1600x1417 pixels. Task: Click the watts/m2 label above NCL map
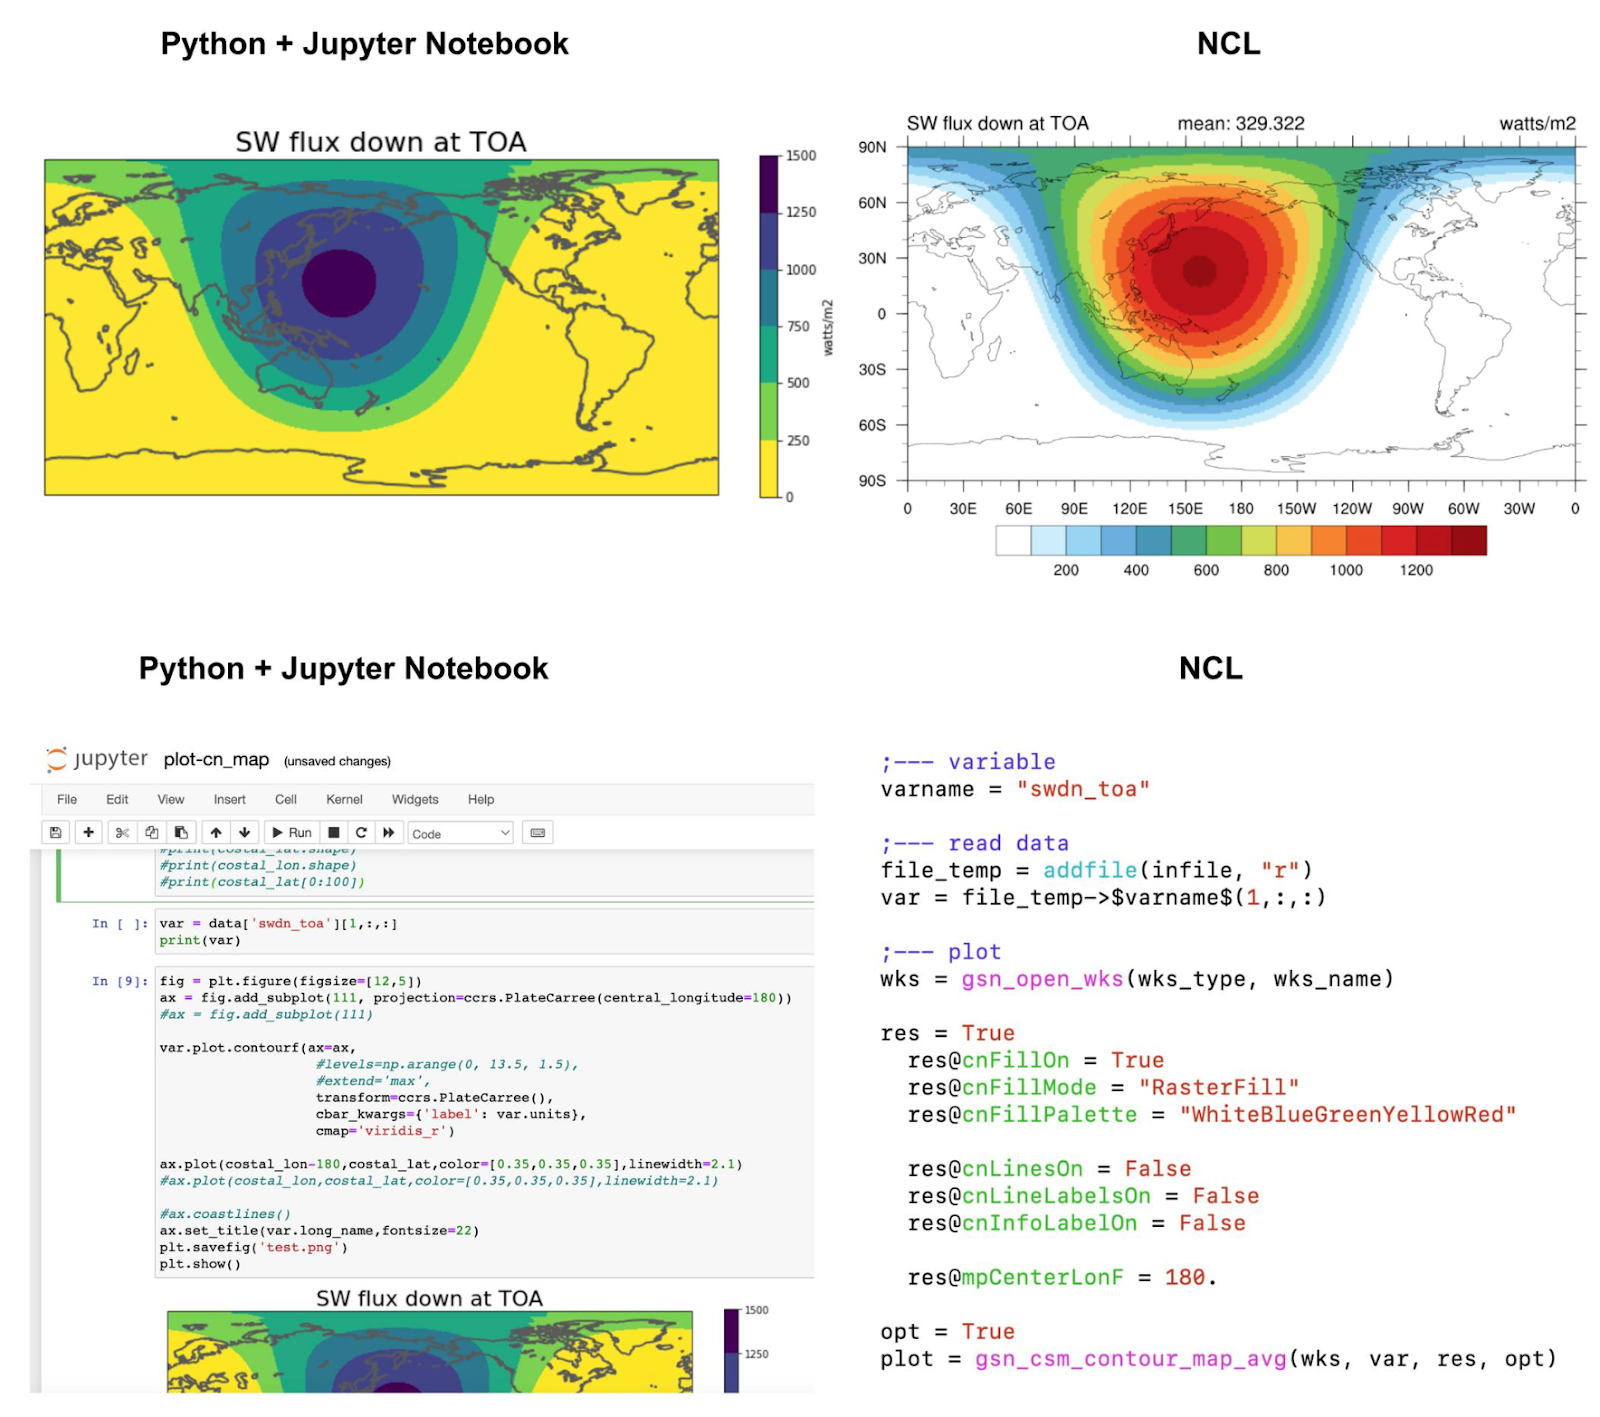tap(1537, 123)
